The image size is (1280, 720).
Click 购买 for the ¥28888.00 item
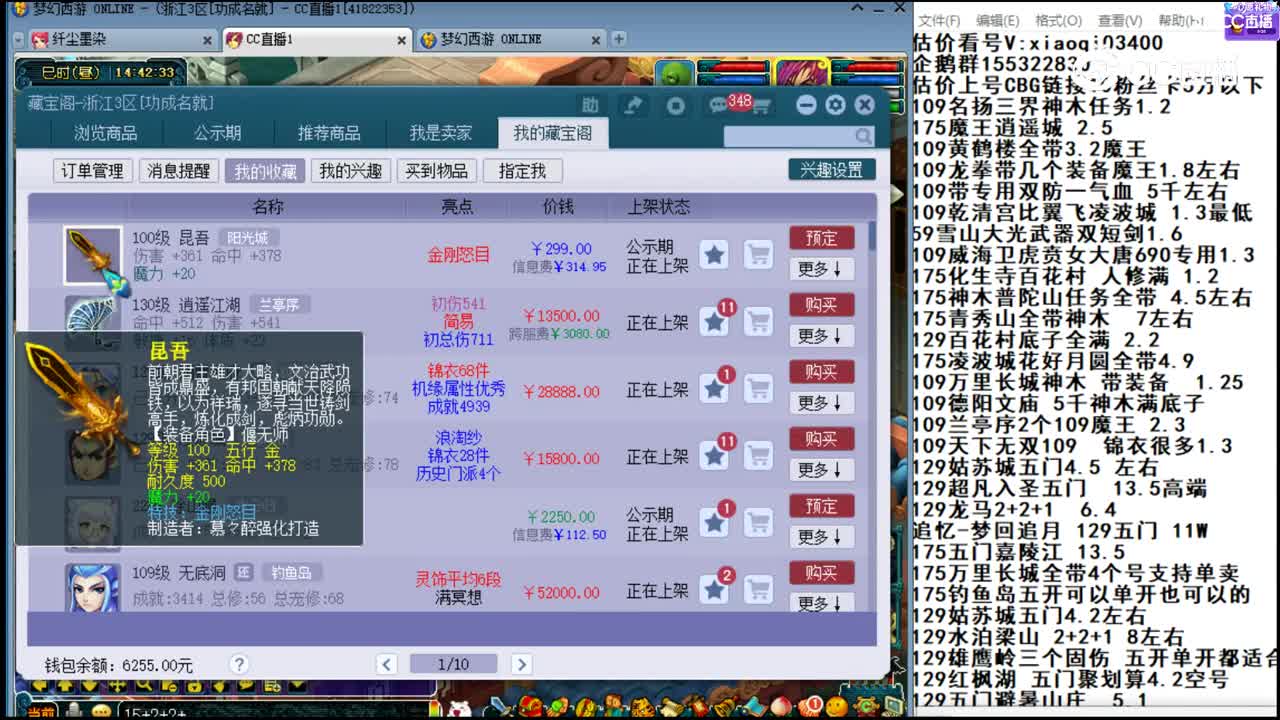(821, 372)
